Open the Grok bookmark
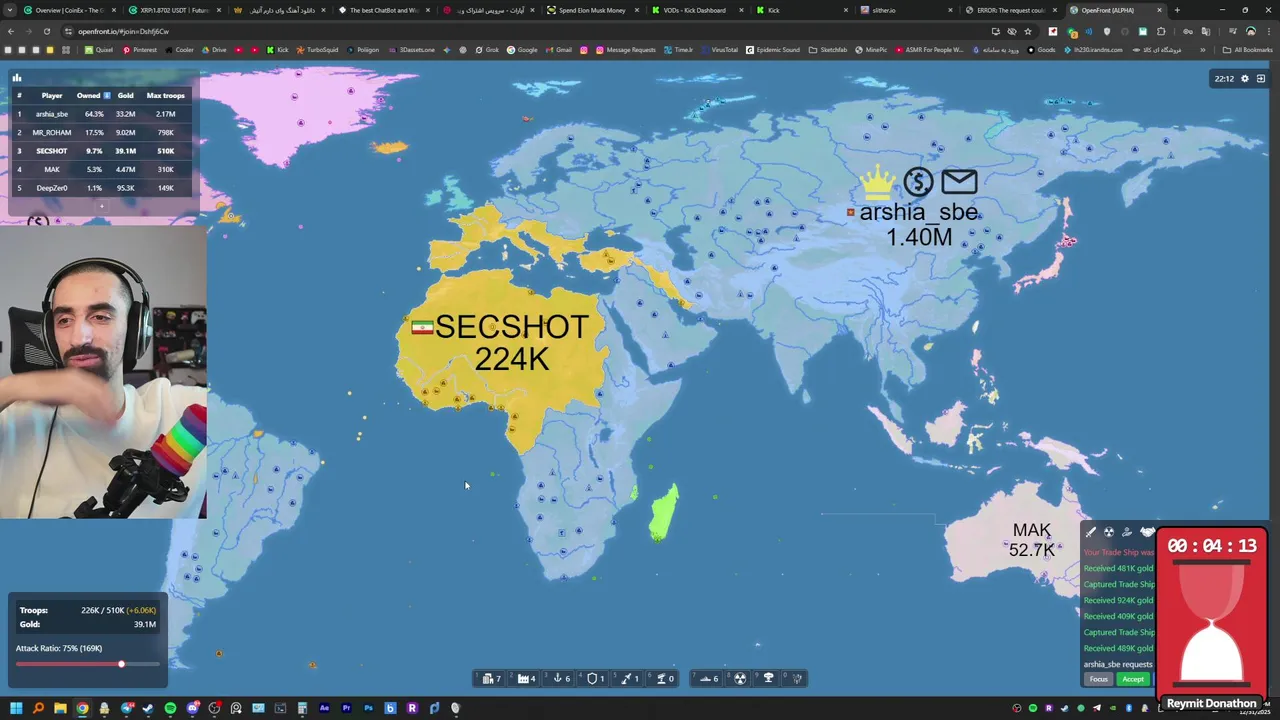1280x720 pixels. tap(487, 50)
